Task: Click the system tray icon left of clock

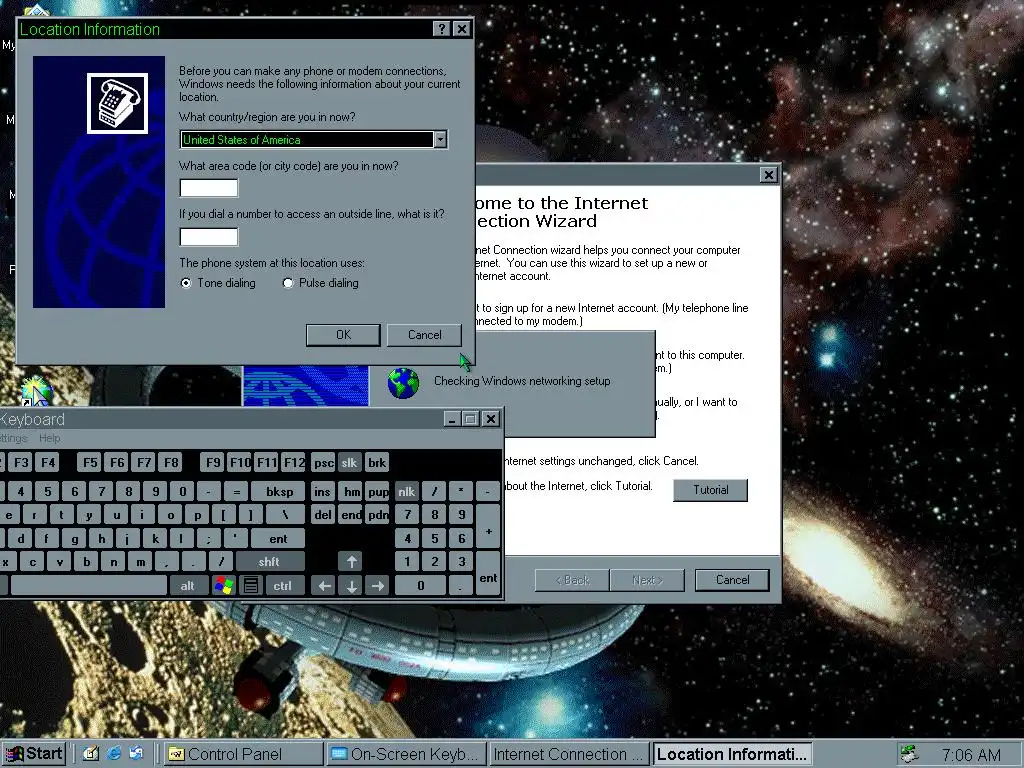Action: (909, 754)
